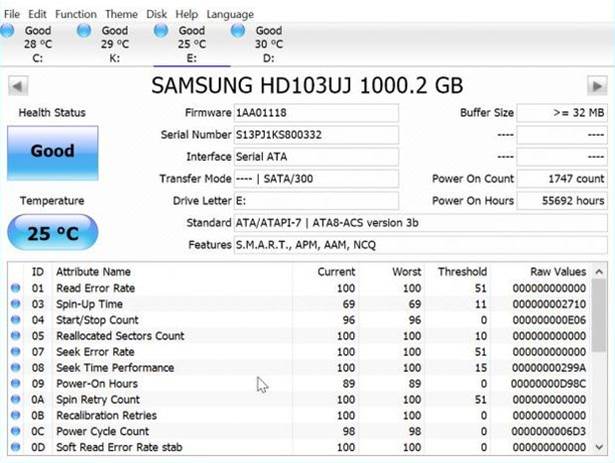Select the Recalibration Retries row
This screenshot has height=463, width=615.
pos(299,415)
